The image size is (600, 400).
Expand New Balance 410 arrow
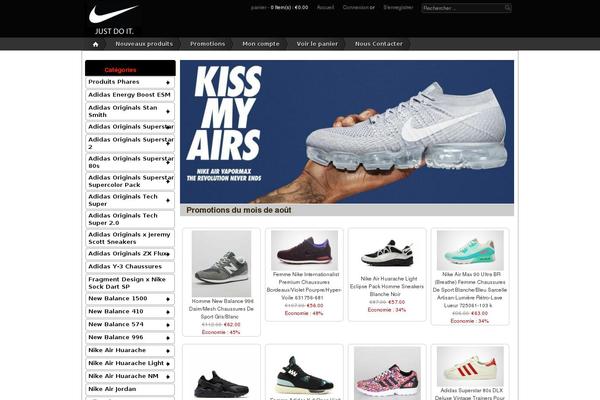168,312
